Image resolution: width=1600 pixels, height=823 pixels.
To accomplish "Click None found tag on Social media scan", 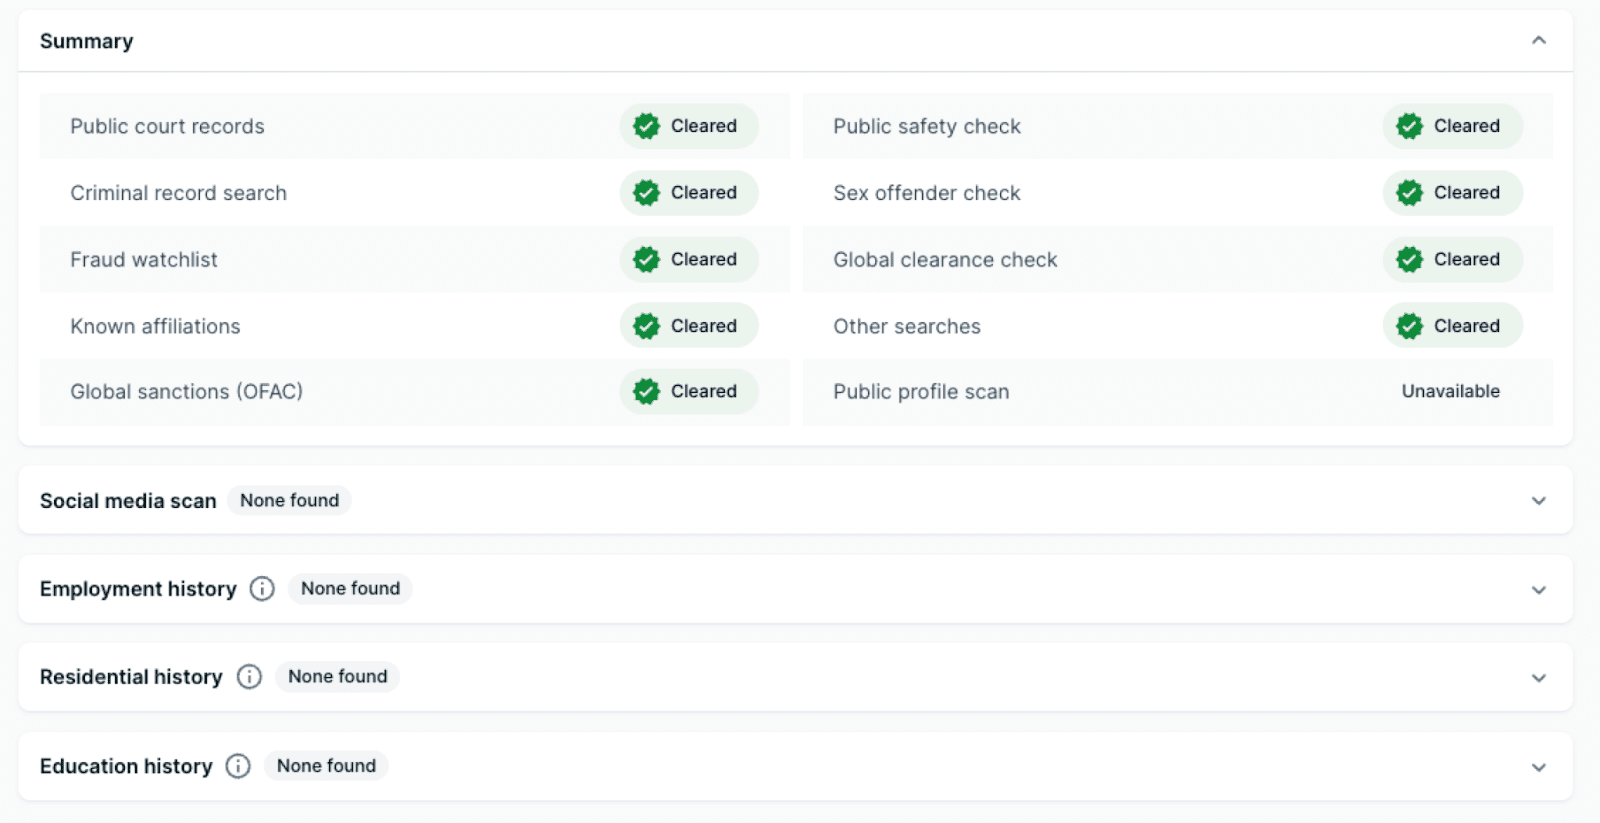I will tap(289, 500).
